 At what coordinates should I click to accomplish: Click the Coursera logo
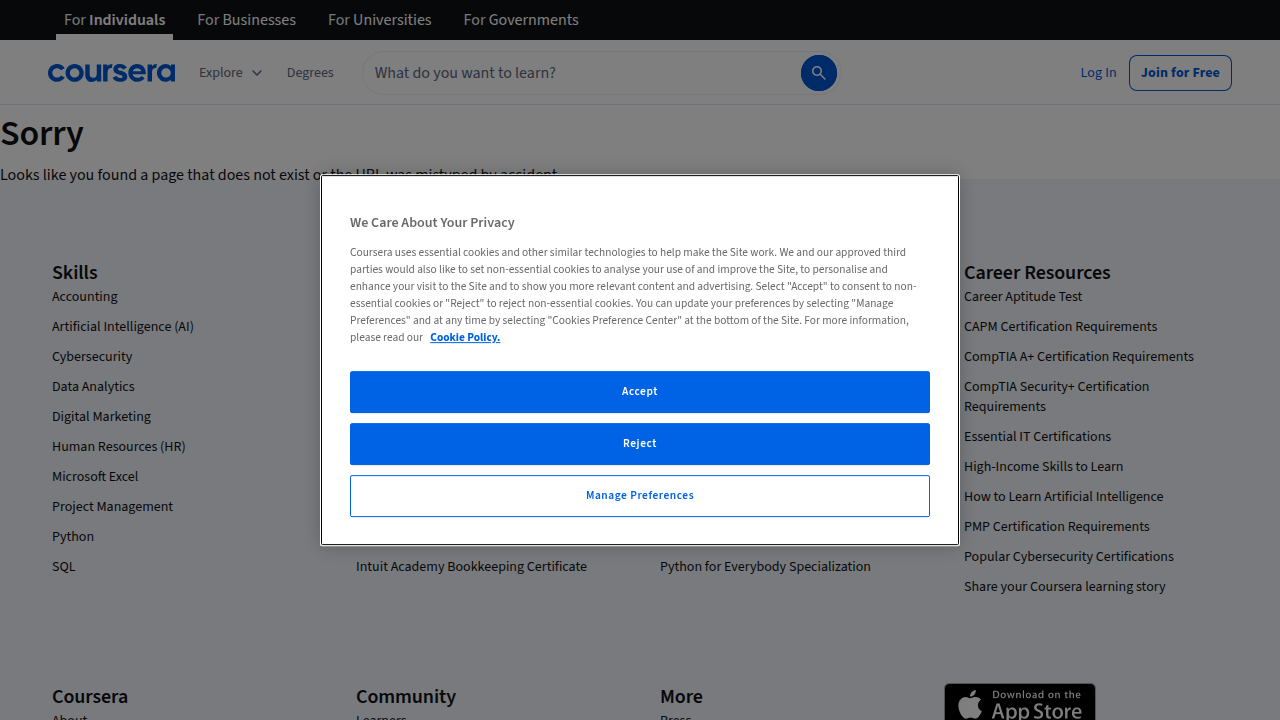[x=111, y=73]
